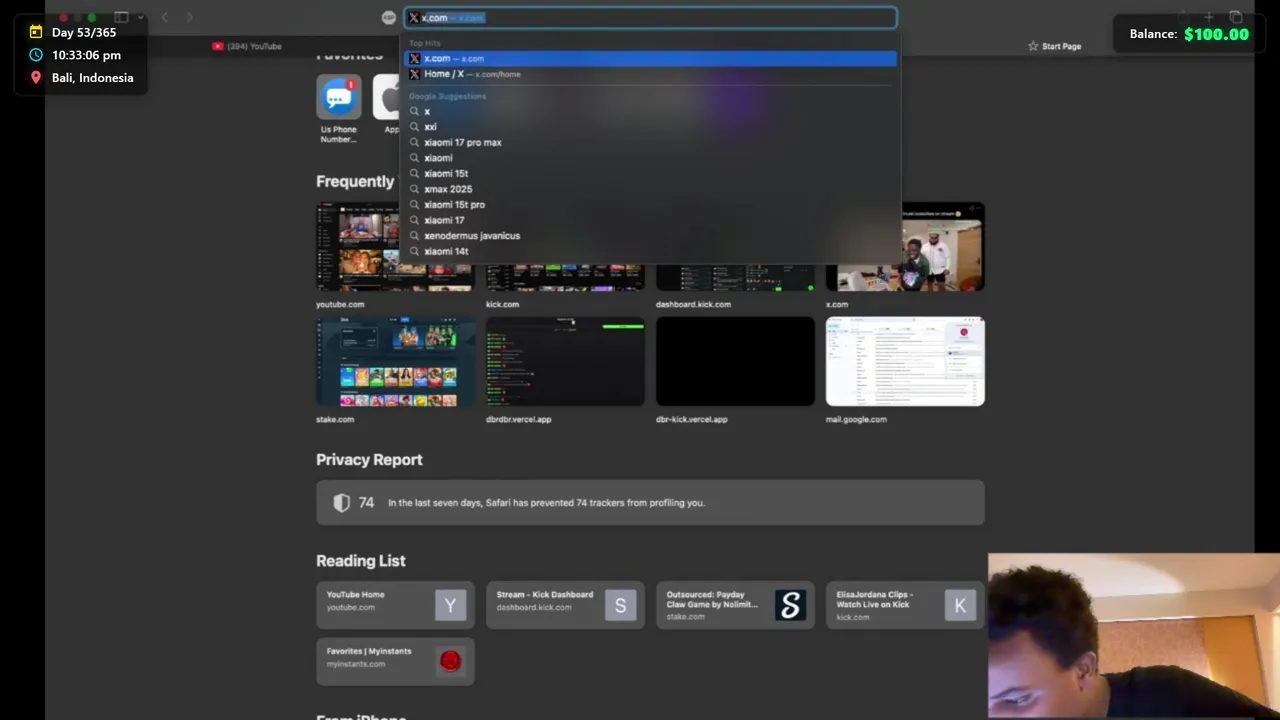Open Favorites | Myinstants reading list item
The width and height of the screenshot is (1280, 720).
395,661
